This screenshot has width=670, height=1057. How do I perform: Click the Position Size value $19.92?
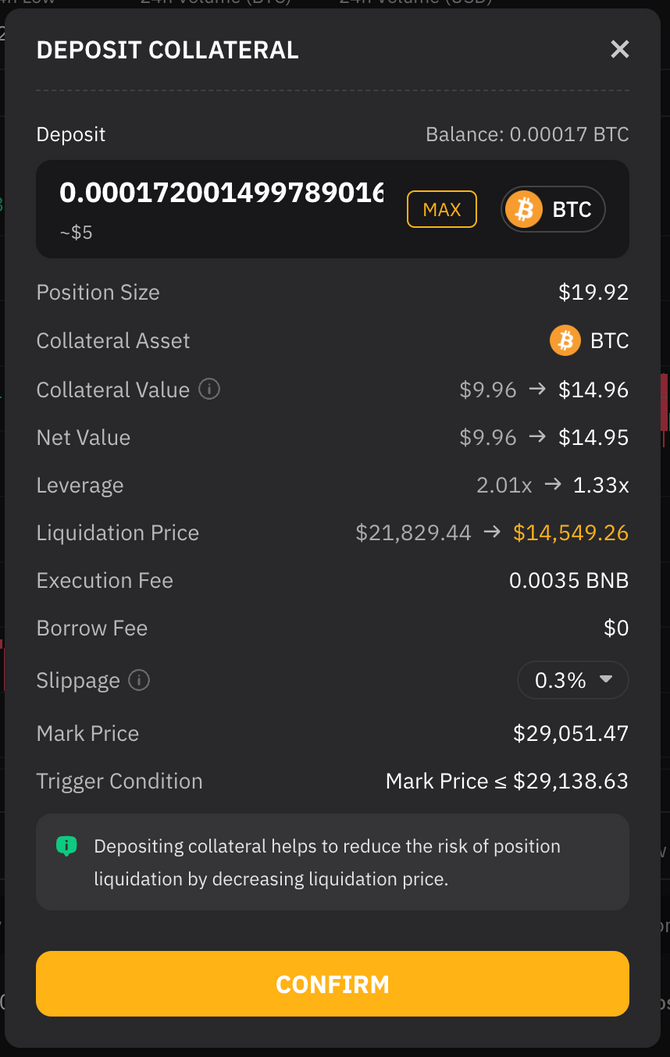click(x=593, y=293)
